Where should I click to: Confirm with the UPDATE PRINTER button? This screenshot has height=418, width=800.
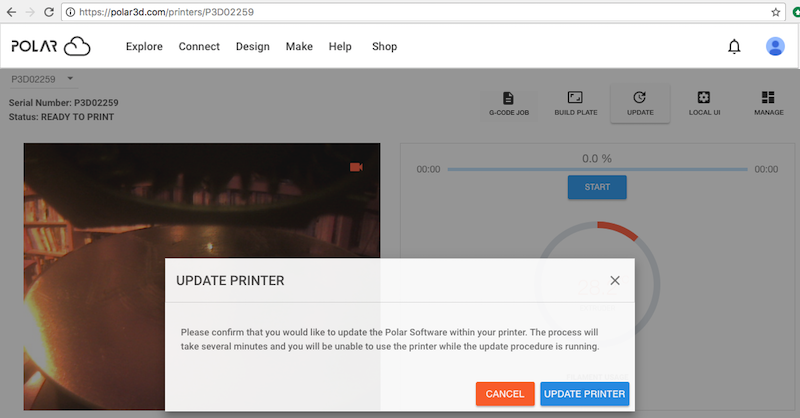585,394
